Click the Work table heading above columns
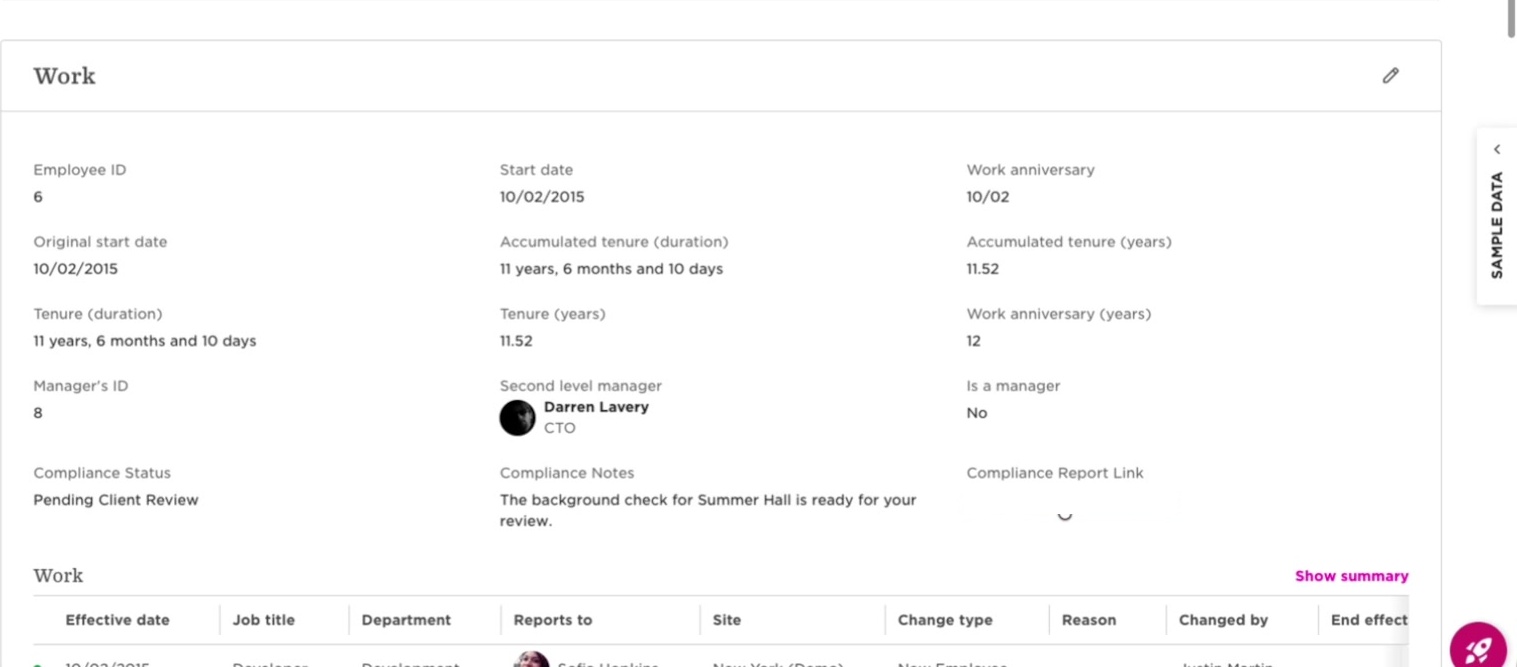Viewport: 1517px width, 667px height. [x=58, y=576]
